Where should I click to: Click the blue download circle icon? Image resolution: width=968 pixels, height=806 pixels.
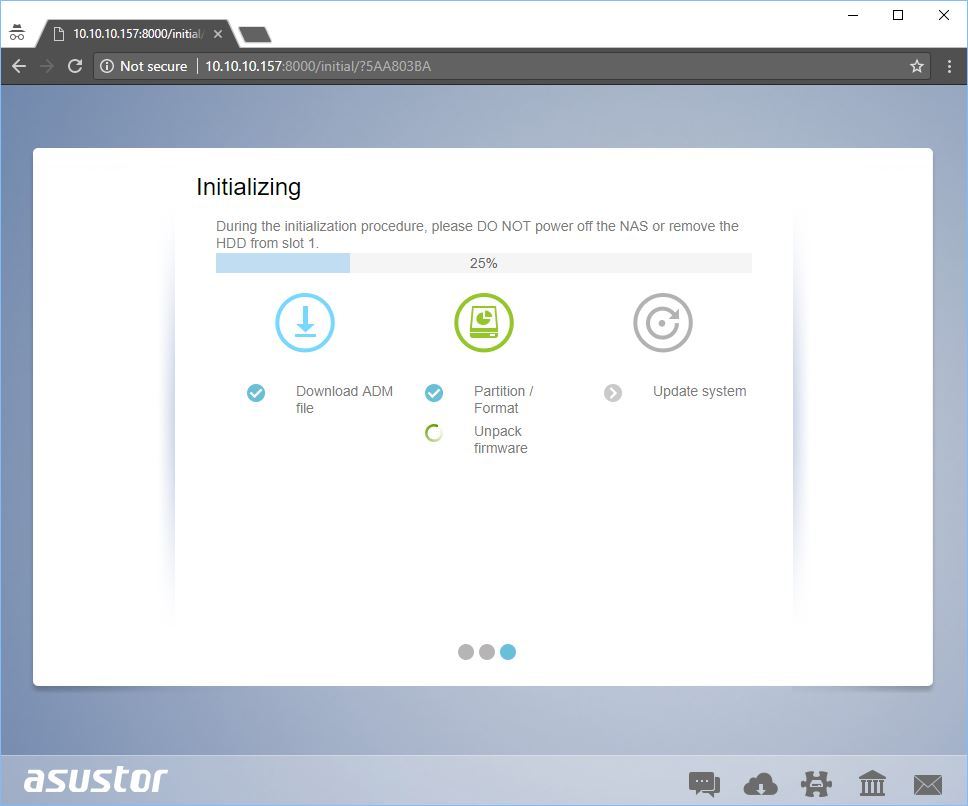click(x=305, y=323)
